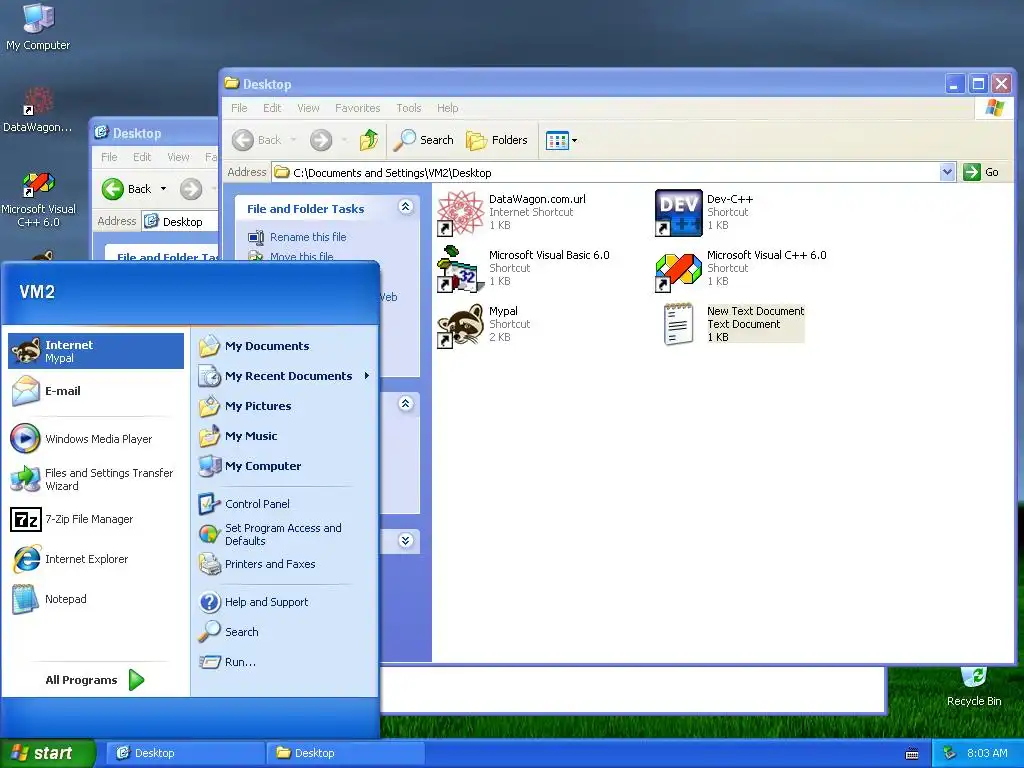
Task: Select New Text Document file
Action: click(733, 325)
